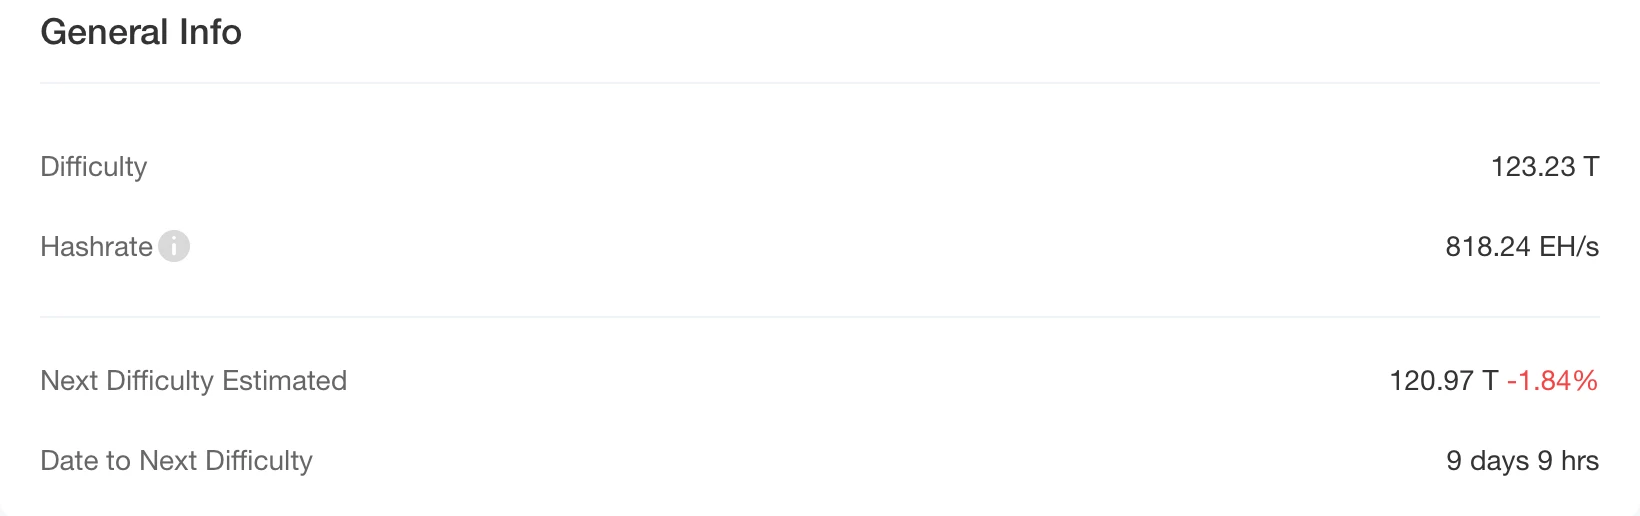Select the 123.23 T difficulty value
This screenshot has height=516, width=1640.
pos(1545,166)
